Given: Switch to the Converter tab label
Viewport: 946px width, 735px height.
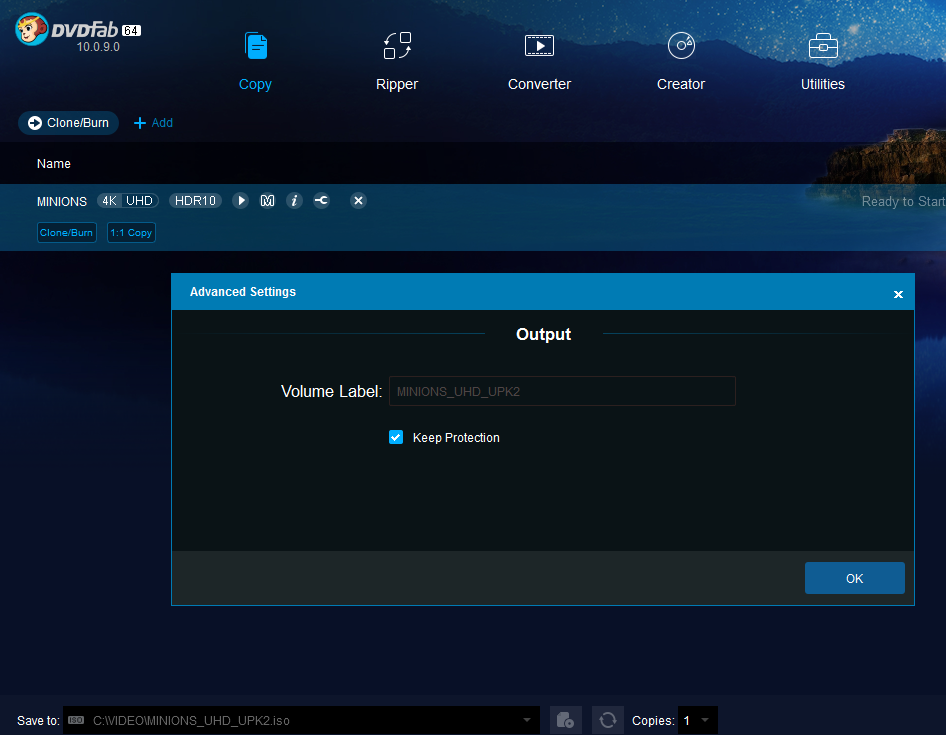Looking at the screenshot, I should tap(539, 84).
